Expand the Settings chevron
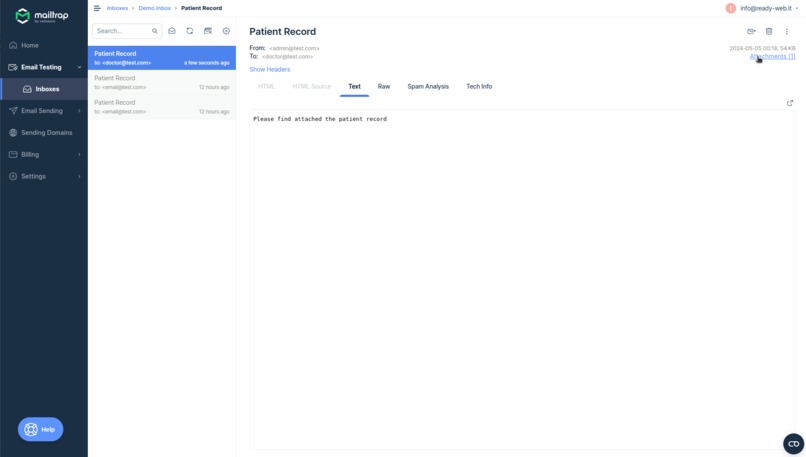This screenshot has height=457, width=806. (x=79, y=176)
